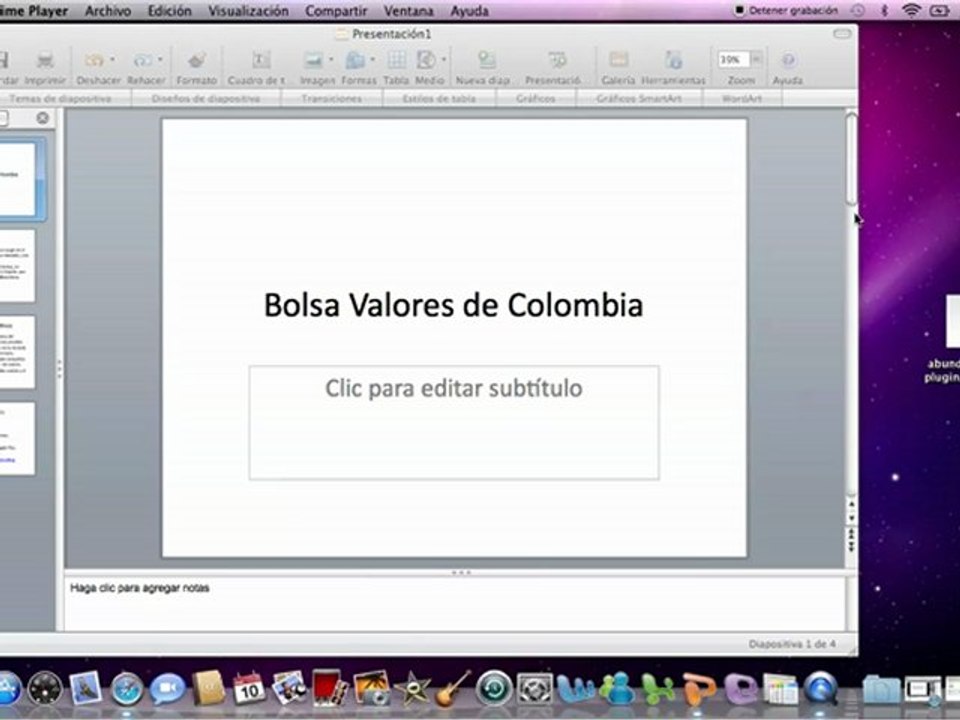The height and width of the screenshot is (720, 960).
Task: Open the Visualización menu
Action: [x=249, y=10]
